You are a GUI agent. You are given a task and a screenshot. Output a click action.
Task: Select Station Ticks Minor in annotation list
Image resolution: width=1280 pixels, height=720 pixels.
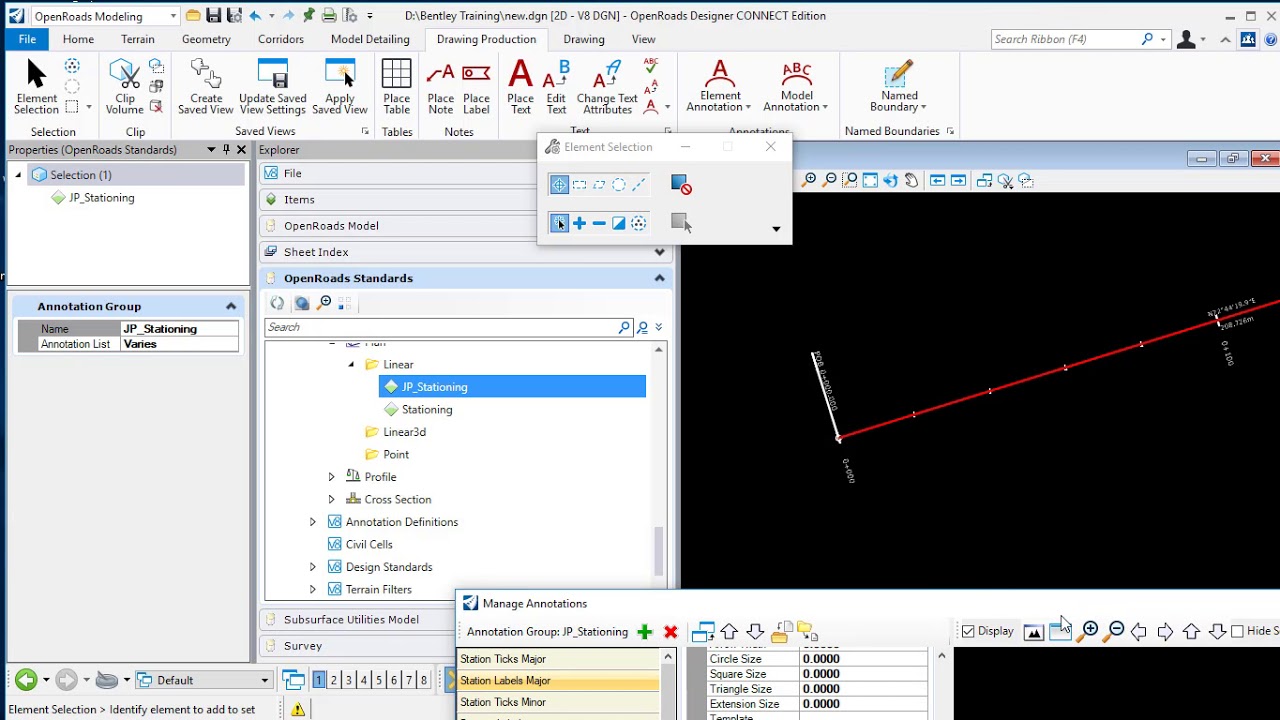tap(503, 702)
